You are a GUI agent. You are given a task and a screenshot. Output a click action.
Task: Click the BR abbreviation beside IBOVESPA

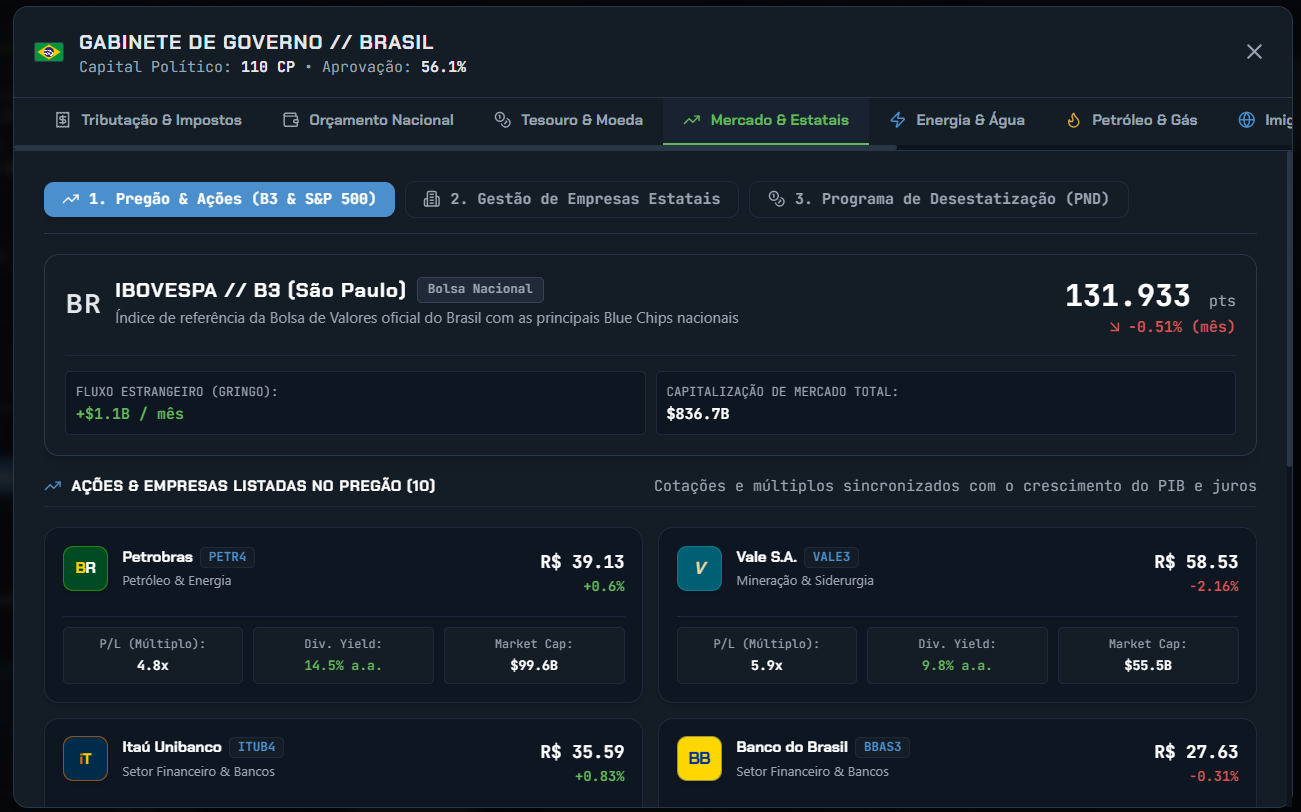83,304
